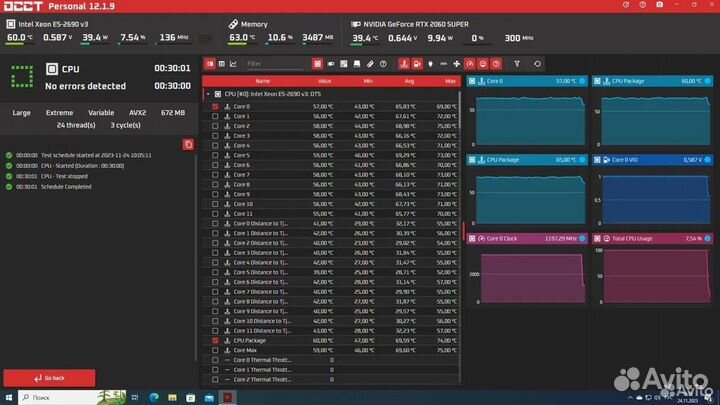This screenshot has height=405, width=720.
Task: Check the Core 8 row checkbox
Action: coord(215,185)
